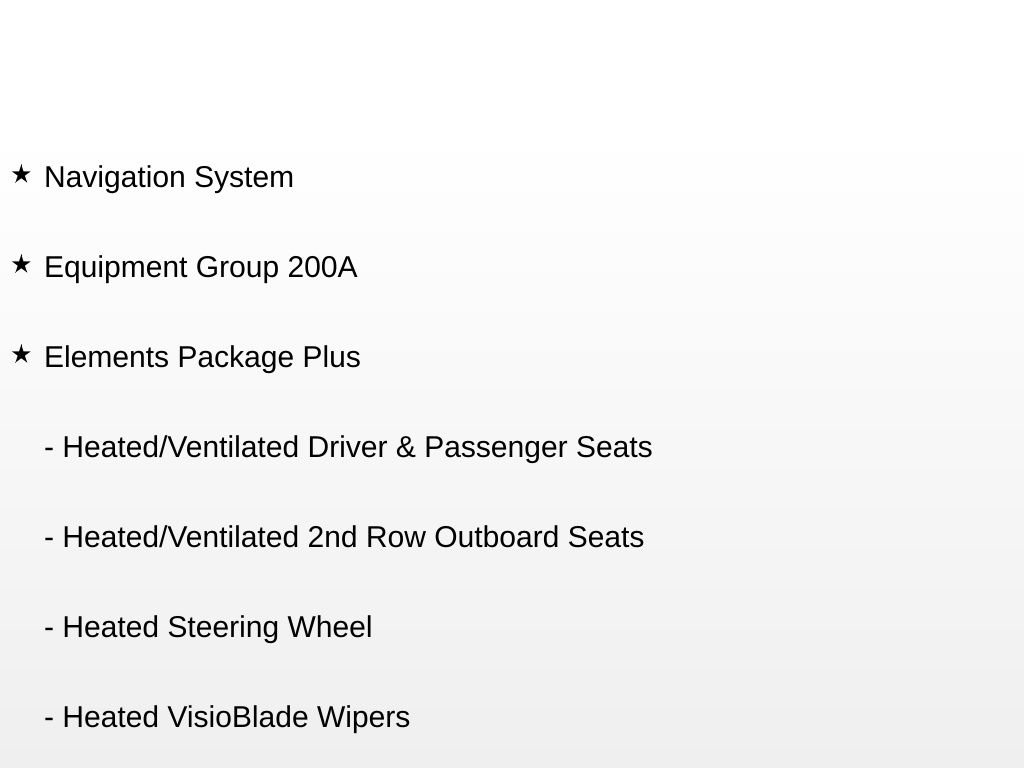Click the word Plus in Elements Package
This screenshot has height=768, width=1024.
(332, 357)
